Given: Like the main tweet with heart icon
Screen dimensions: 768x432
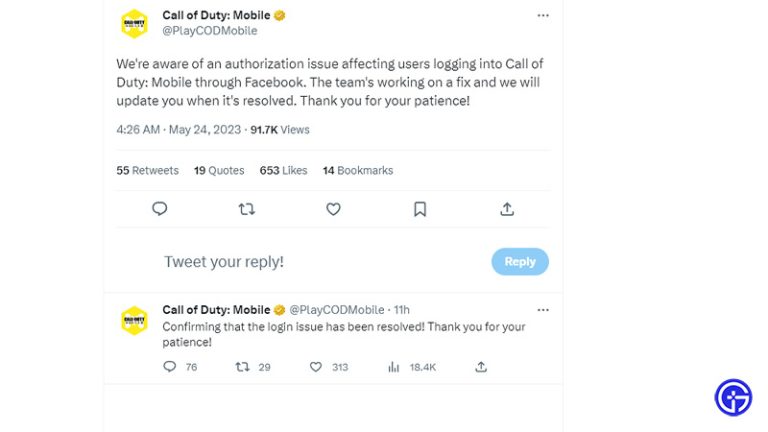Looking at the screenshot, I should (x=333, y=209).
